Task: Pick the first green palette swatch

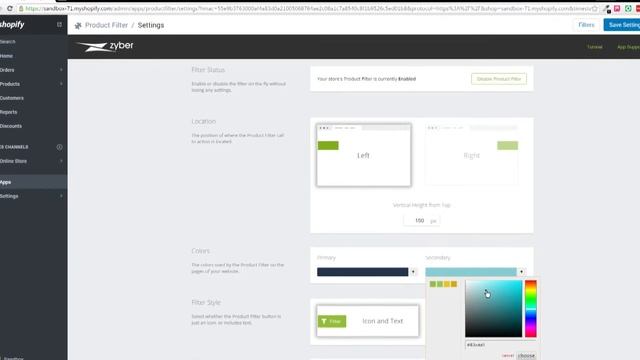Action: pos(433,284)
